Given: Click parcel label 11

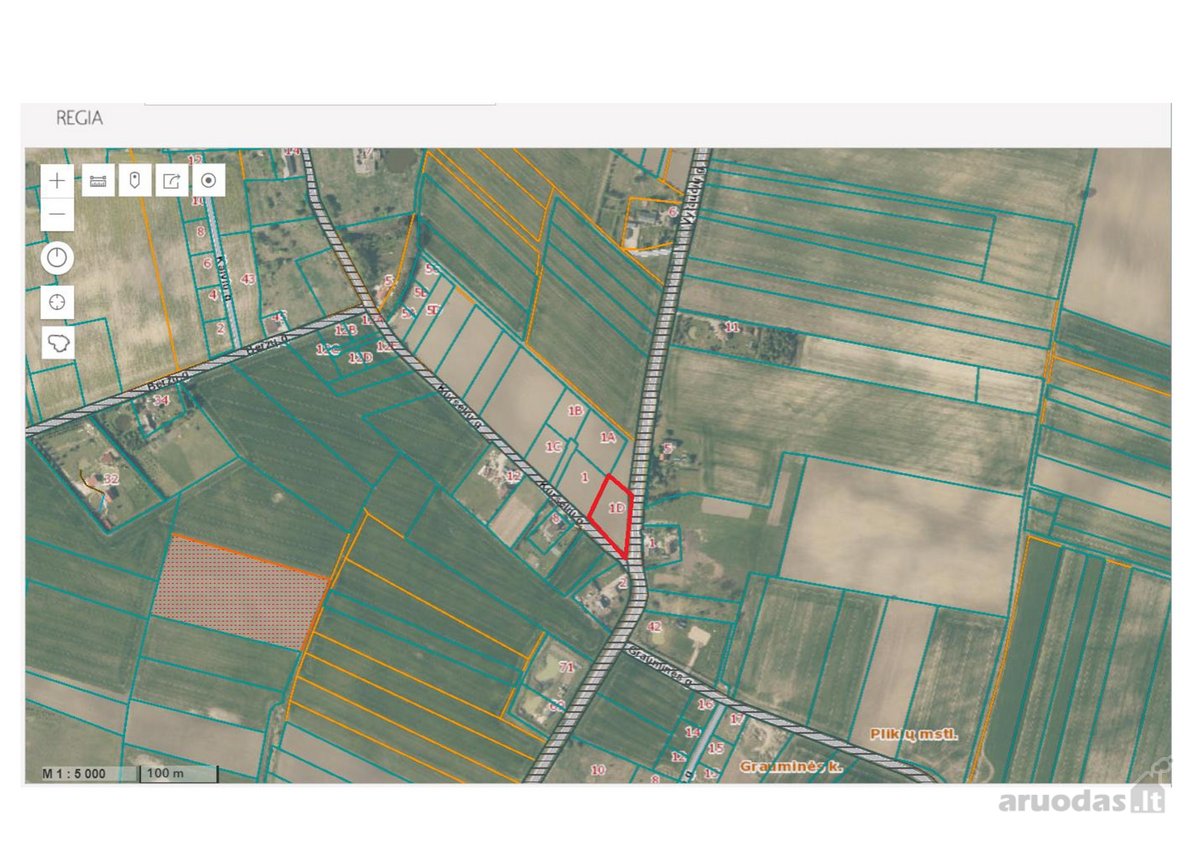Looking at the screenshot, I should (x=732, y=327).
